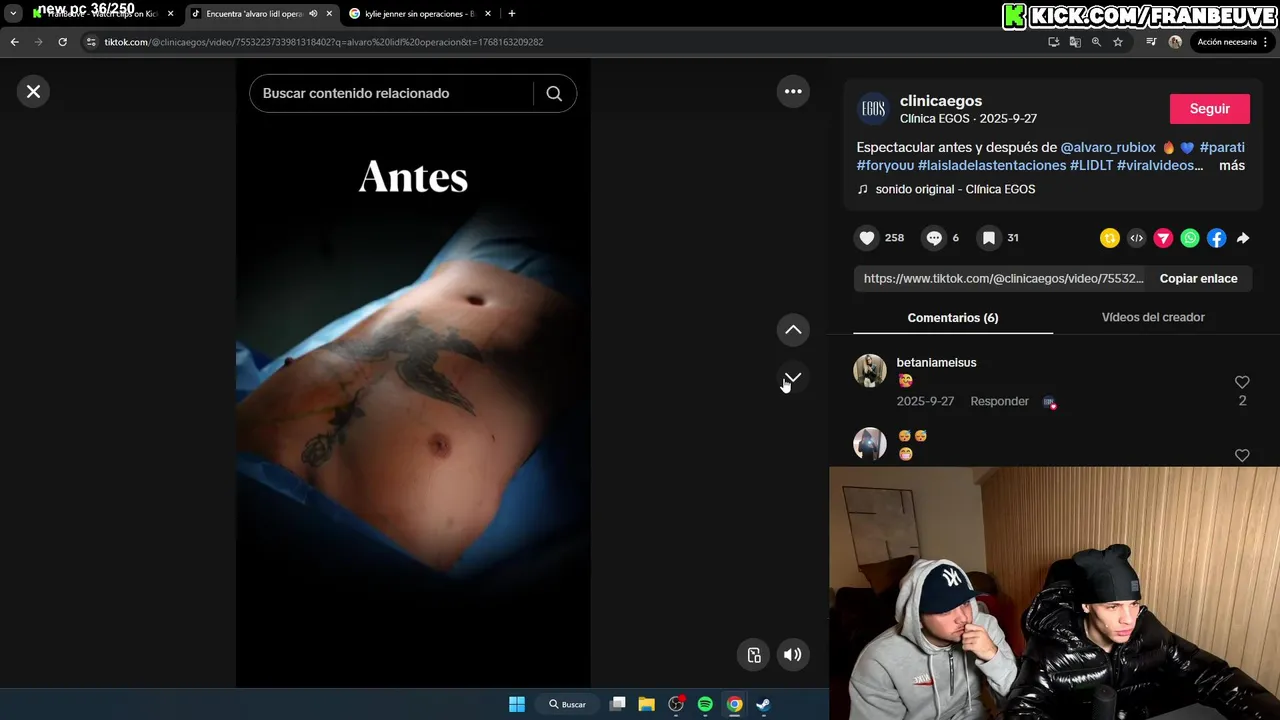Close the TikTok video viewer with X

33,92
